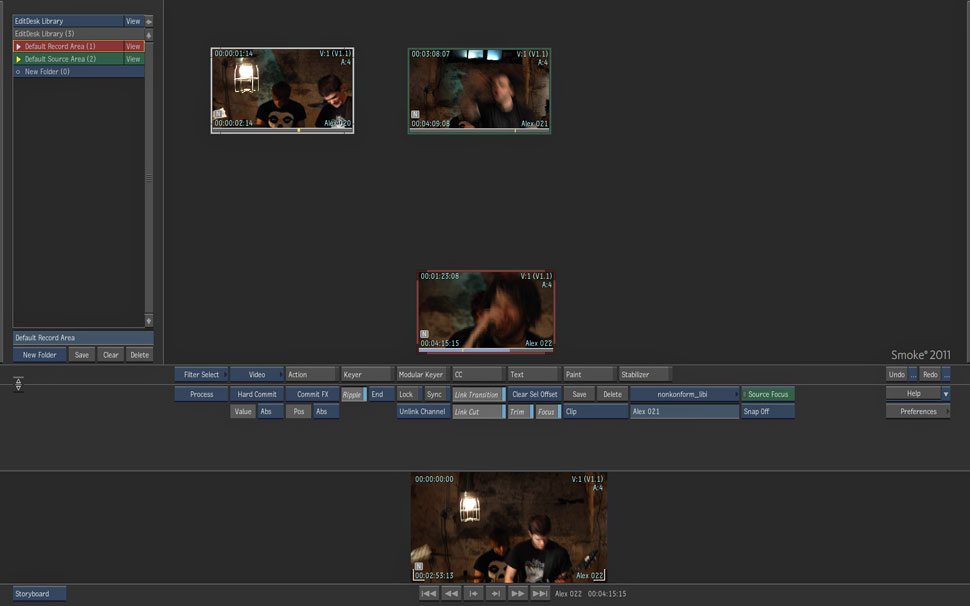Click the fast-forward playback button
Viewport: 970px width, 606px height.
tap(517, 593)
